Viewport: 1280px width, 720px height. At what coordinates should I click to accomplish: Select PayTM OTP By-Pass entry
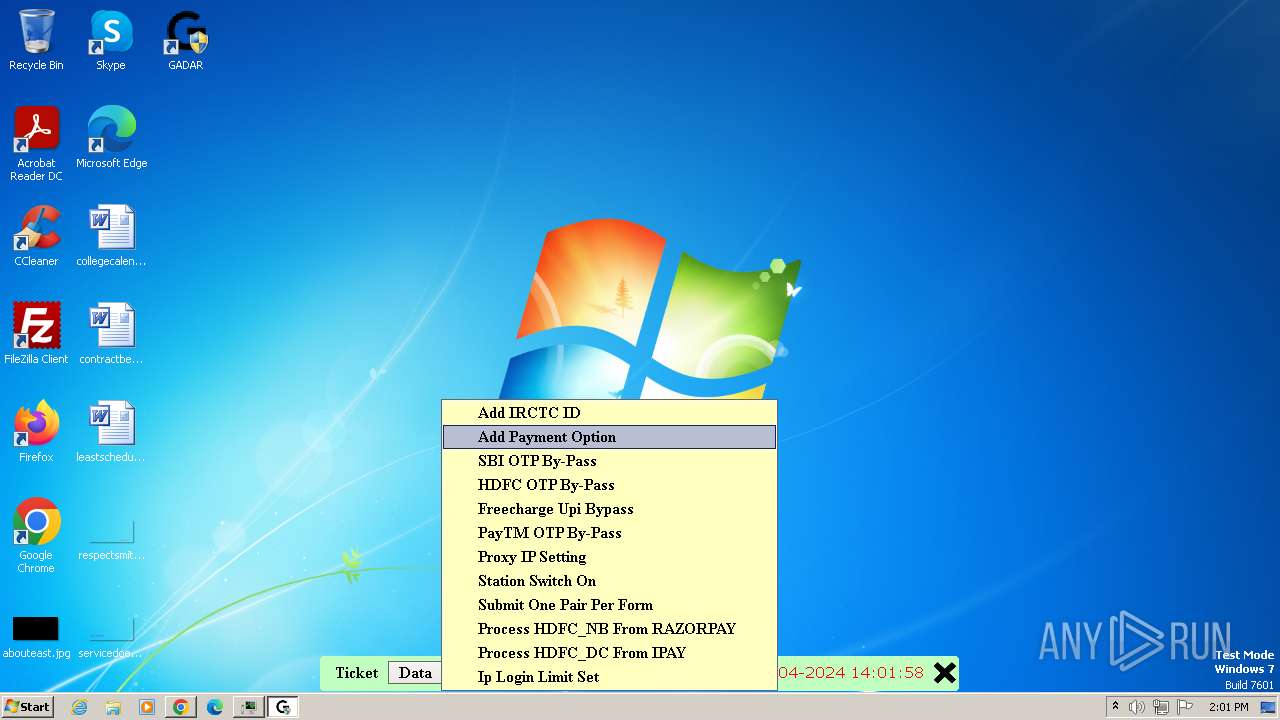point(609,533)
